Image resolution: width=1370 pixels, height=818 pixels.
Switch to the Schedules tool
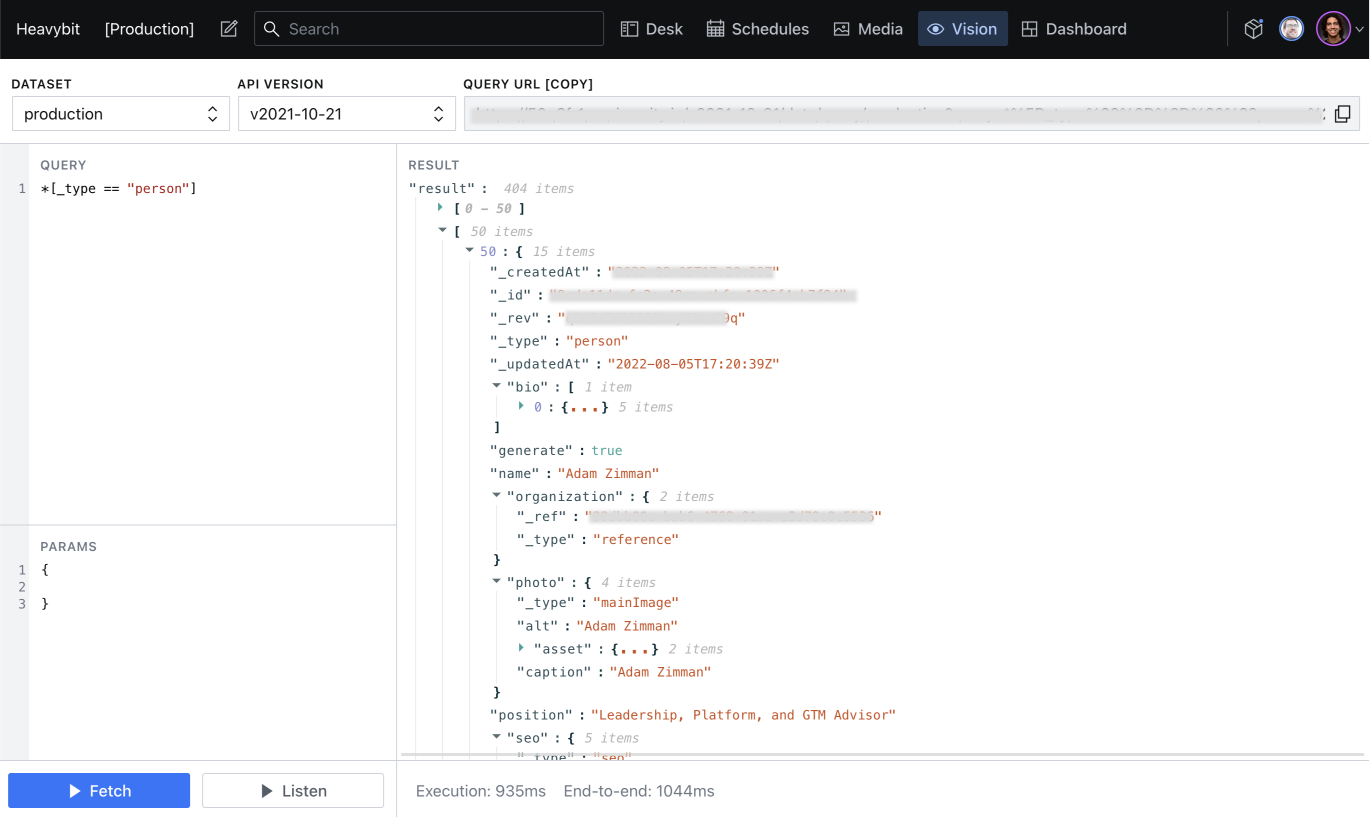(x=758, y=29)
